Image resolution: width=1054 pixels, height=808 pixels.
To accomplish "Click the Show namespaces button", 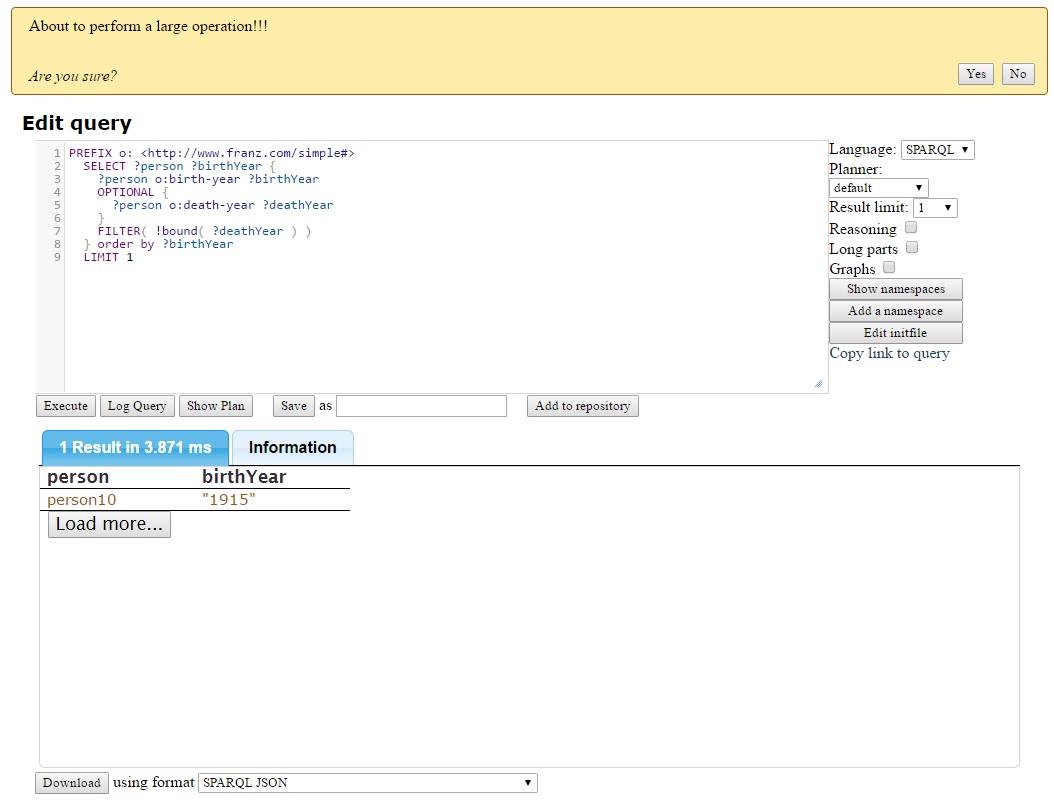I will (x=895, y=289).
